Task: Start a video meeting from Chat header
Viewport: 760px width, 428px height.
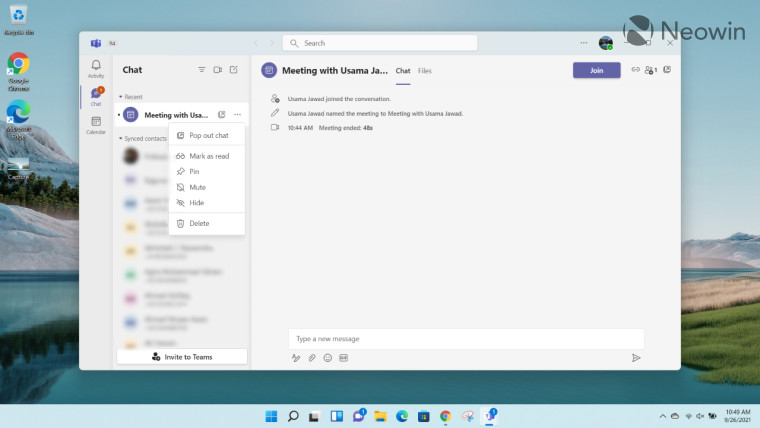Action: coord(218,70)
